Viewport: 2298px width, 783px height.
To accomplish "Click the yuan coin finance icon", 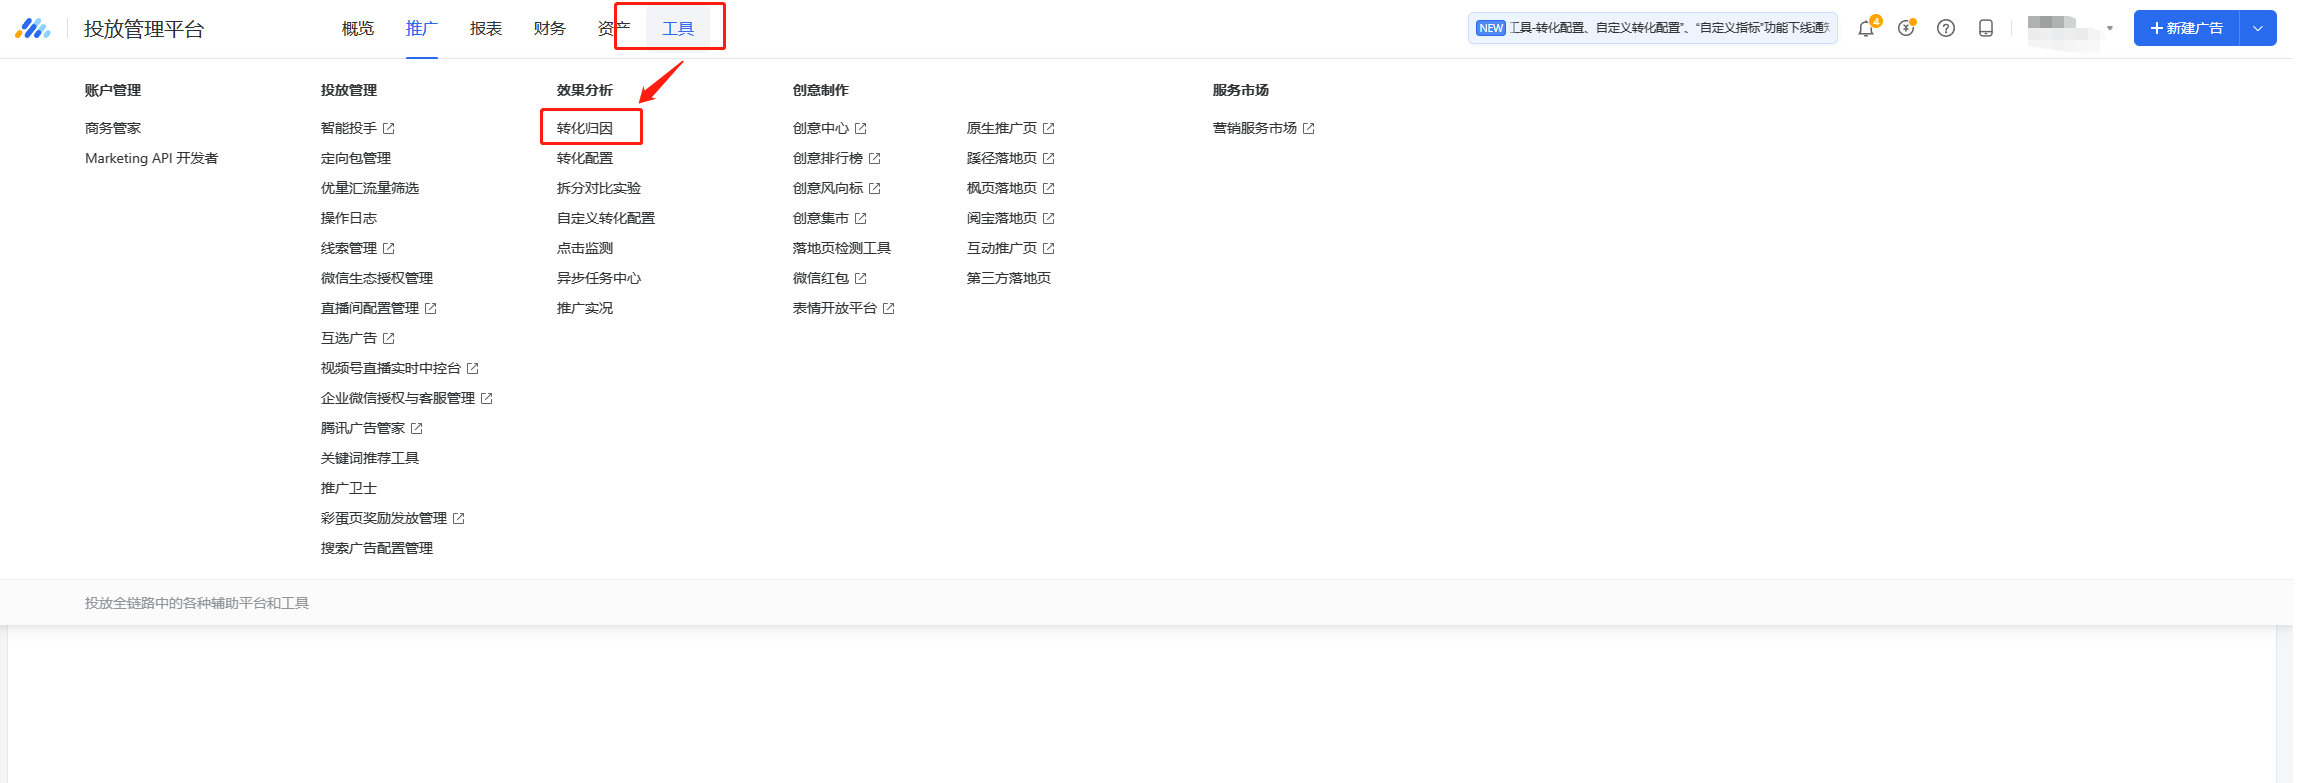I will (x=1906, y=29).
